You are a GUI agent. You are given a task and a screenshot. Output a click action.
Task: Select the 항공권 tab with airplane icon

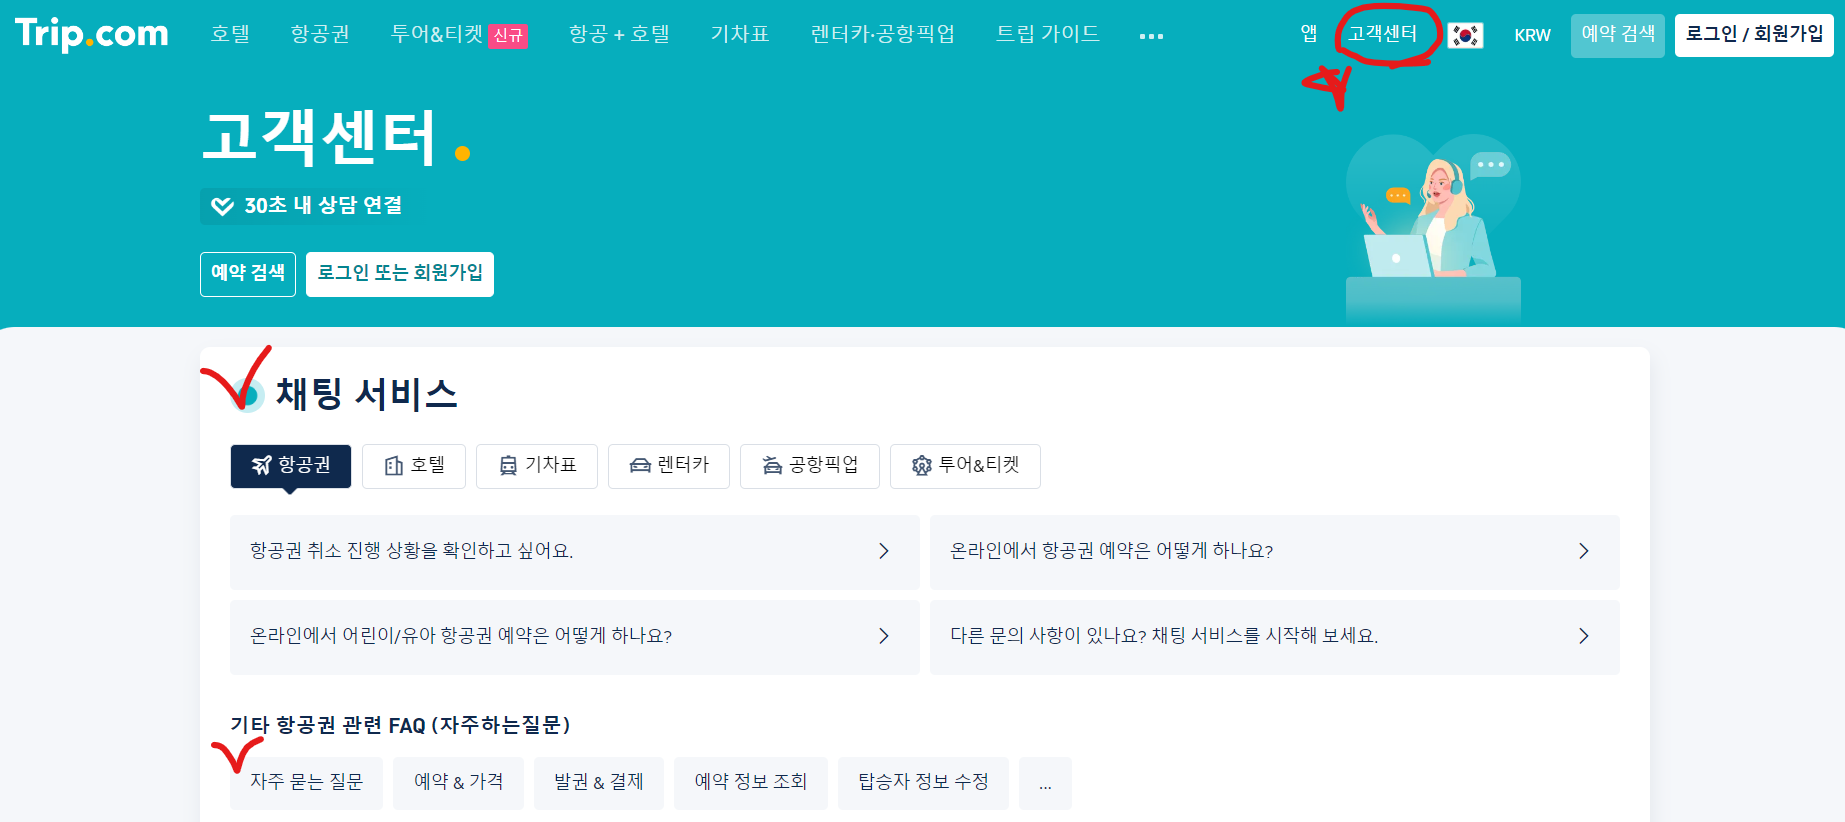point(291,466)
